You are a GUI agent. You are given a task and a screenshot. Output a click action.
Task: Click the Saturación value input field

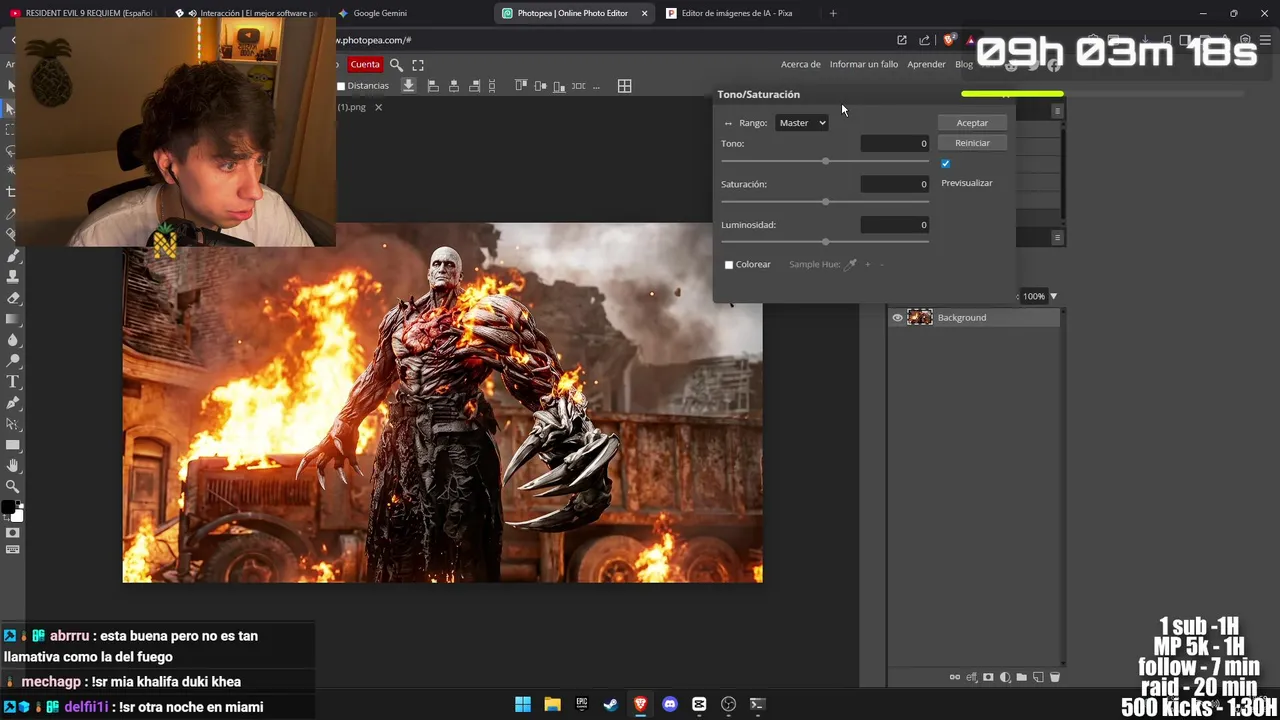tap(895, 184)
